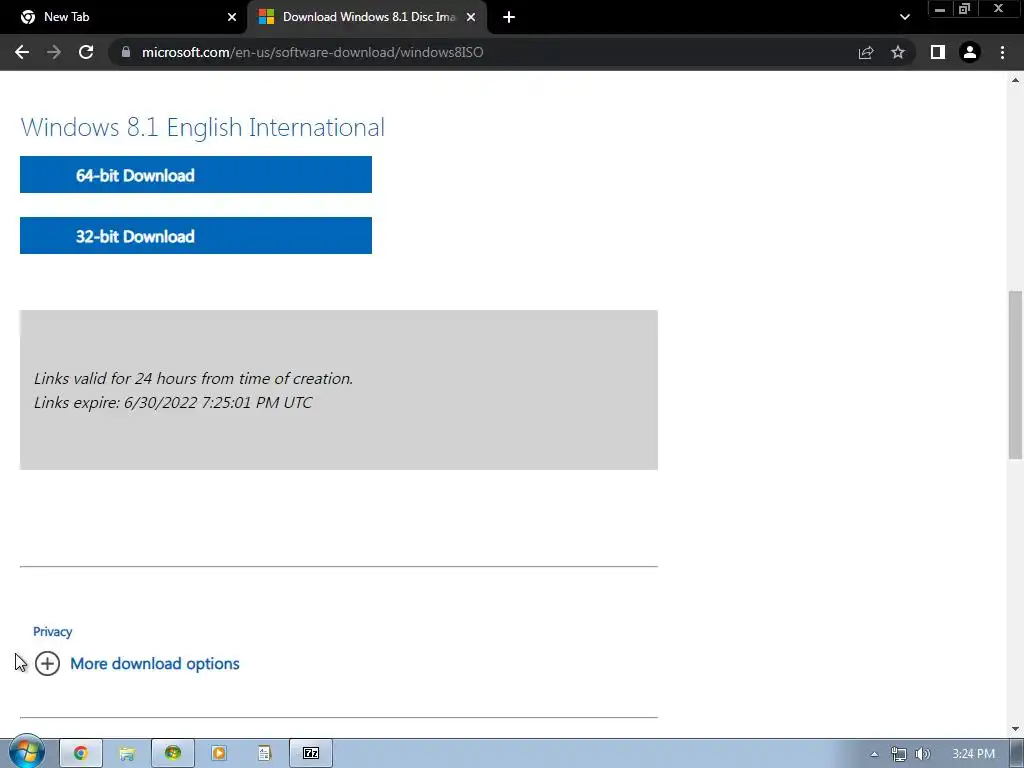Toggle the browser side panel icon
This screenshot has height=768, width=1024.
coord(938,52)
